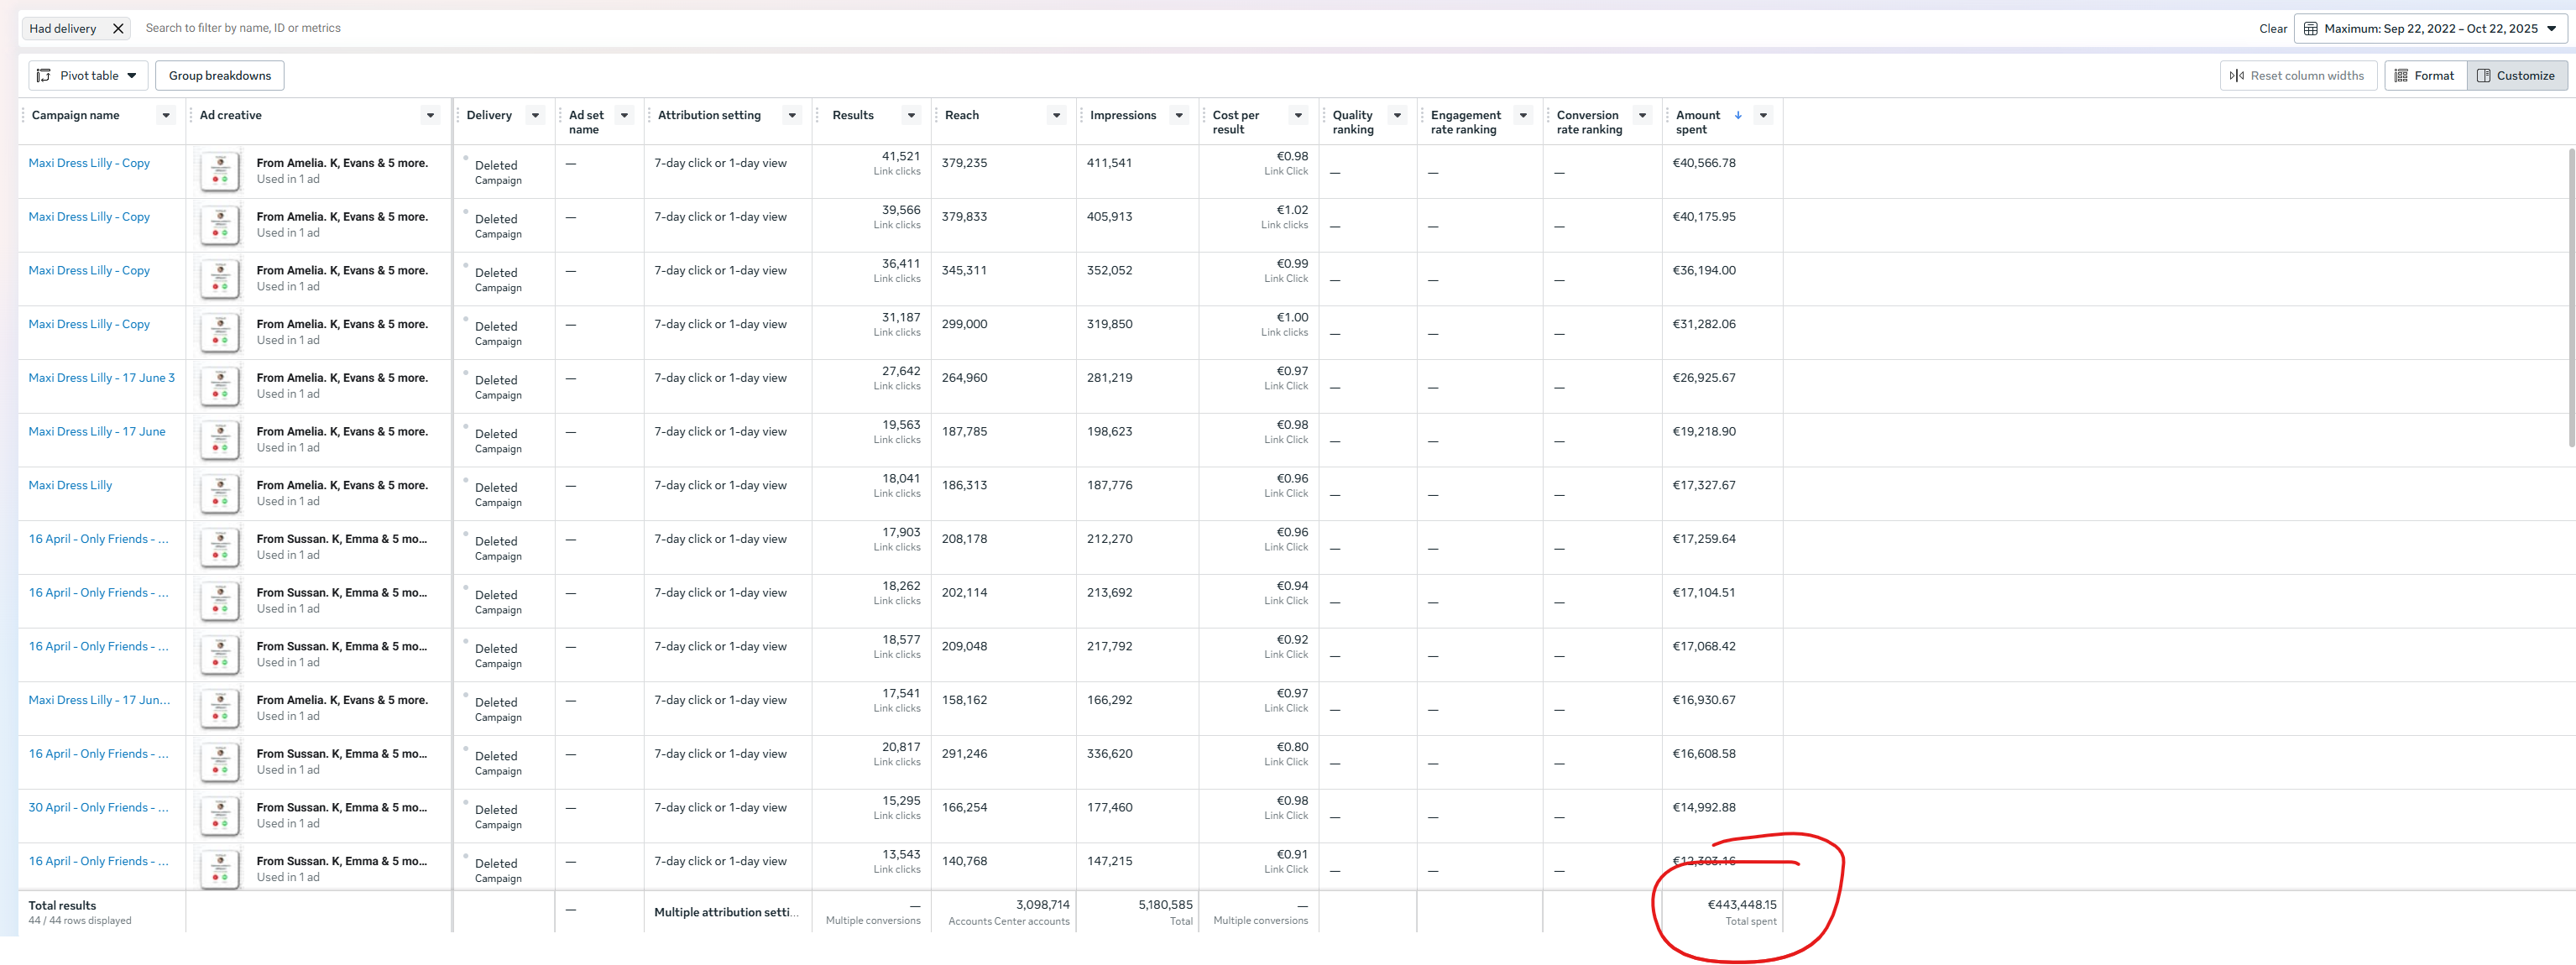Expand the Pivot table dropdown arrow
This screenshot has width=2576, height=965.
[132, 75]
